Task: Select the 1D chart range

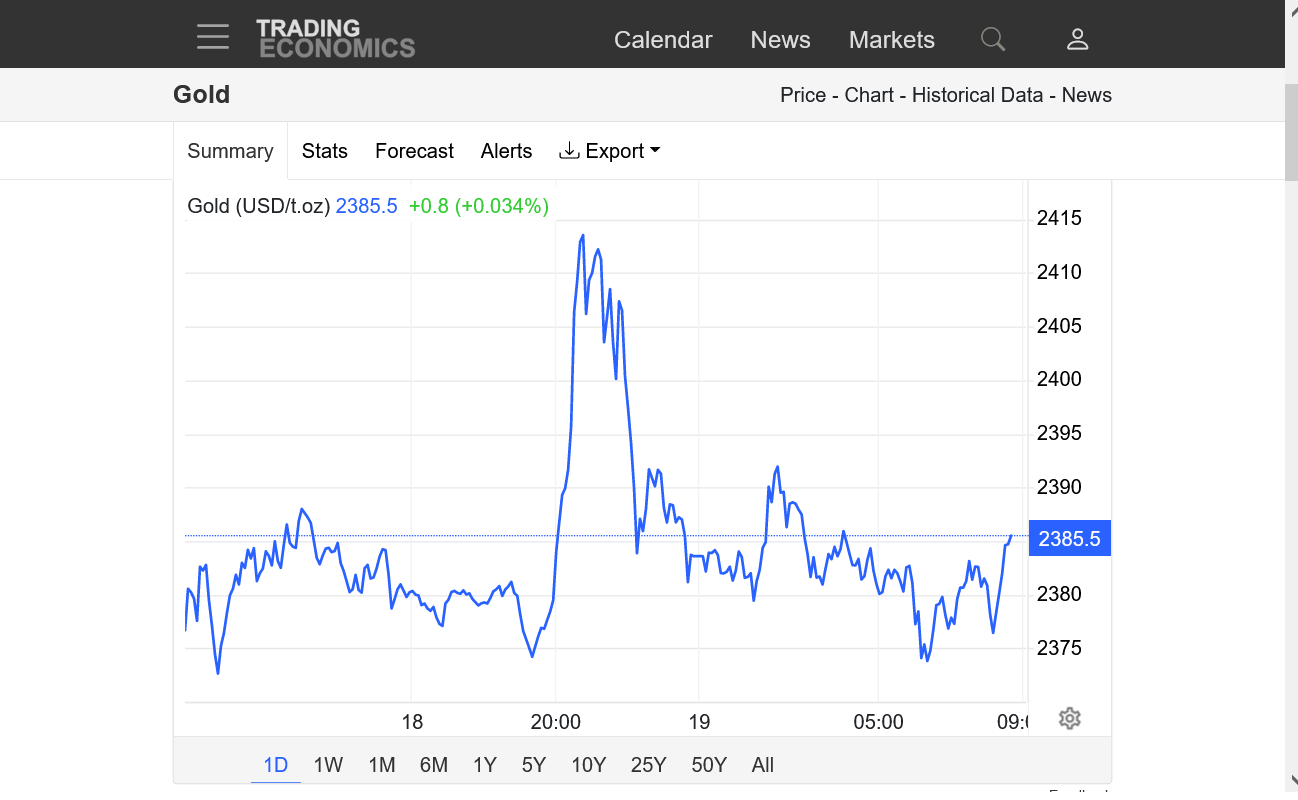Action: click(x=276, y=765)
